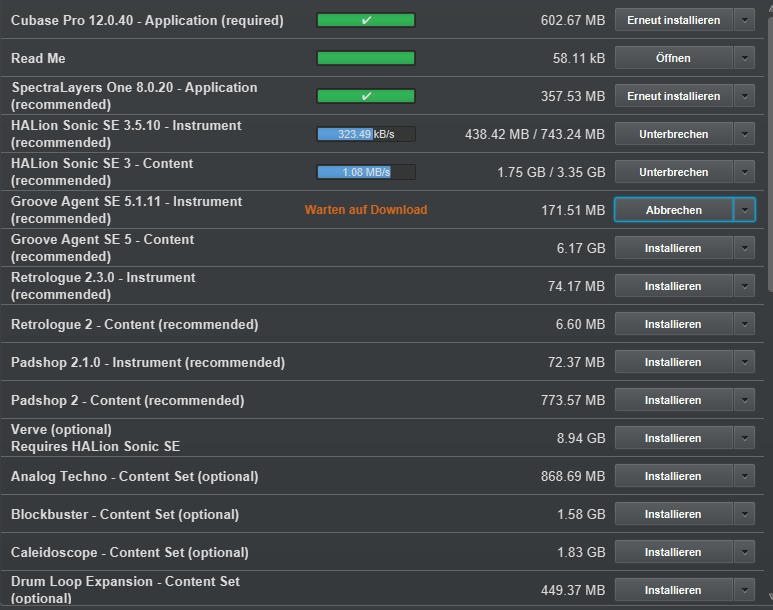Reinstall SpectraLayers One 8.0.20 Application
The height and width of the screenshot is (610, 773).
673,96
